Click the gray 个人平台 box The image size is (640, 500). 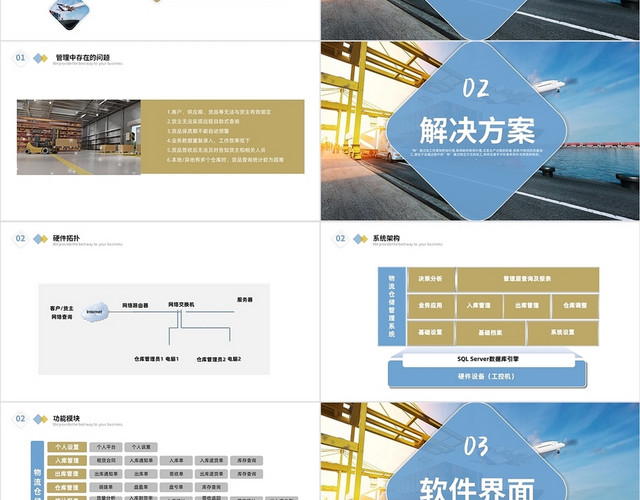[106, 447]
